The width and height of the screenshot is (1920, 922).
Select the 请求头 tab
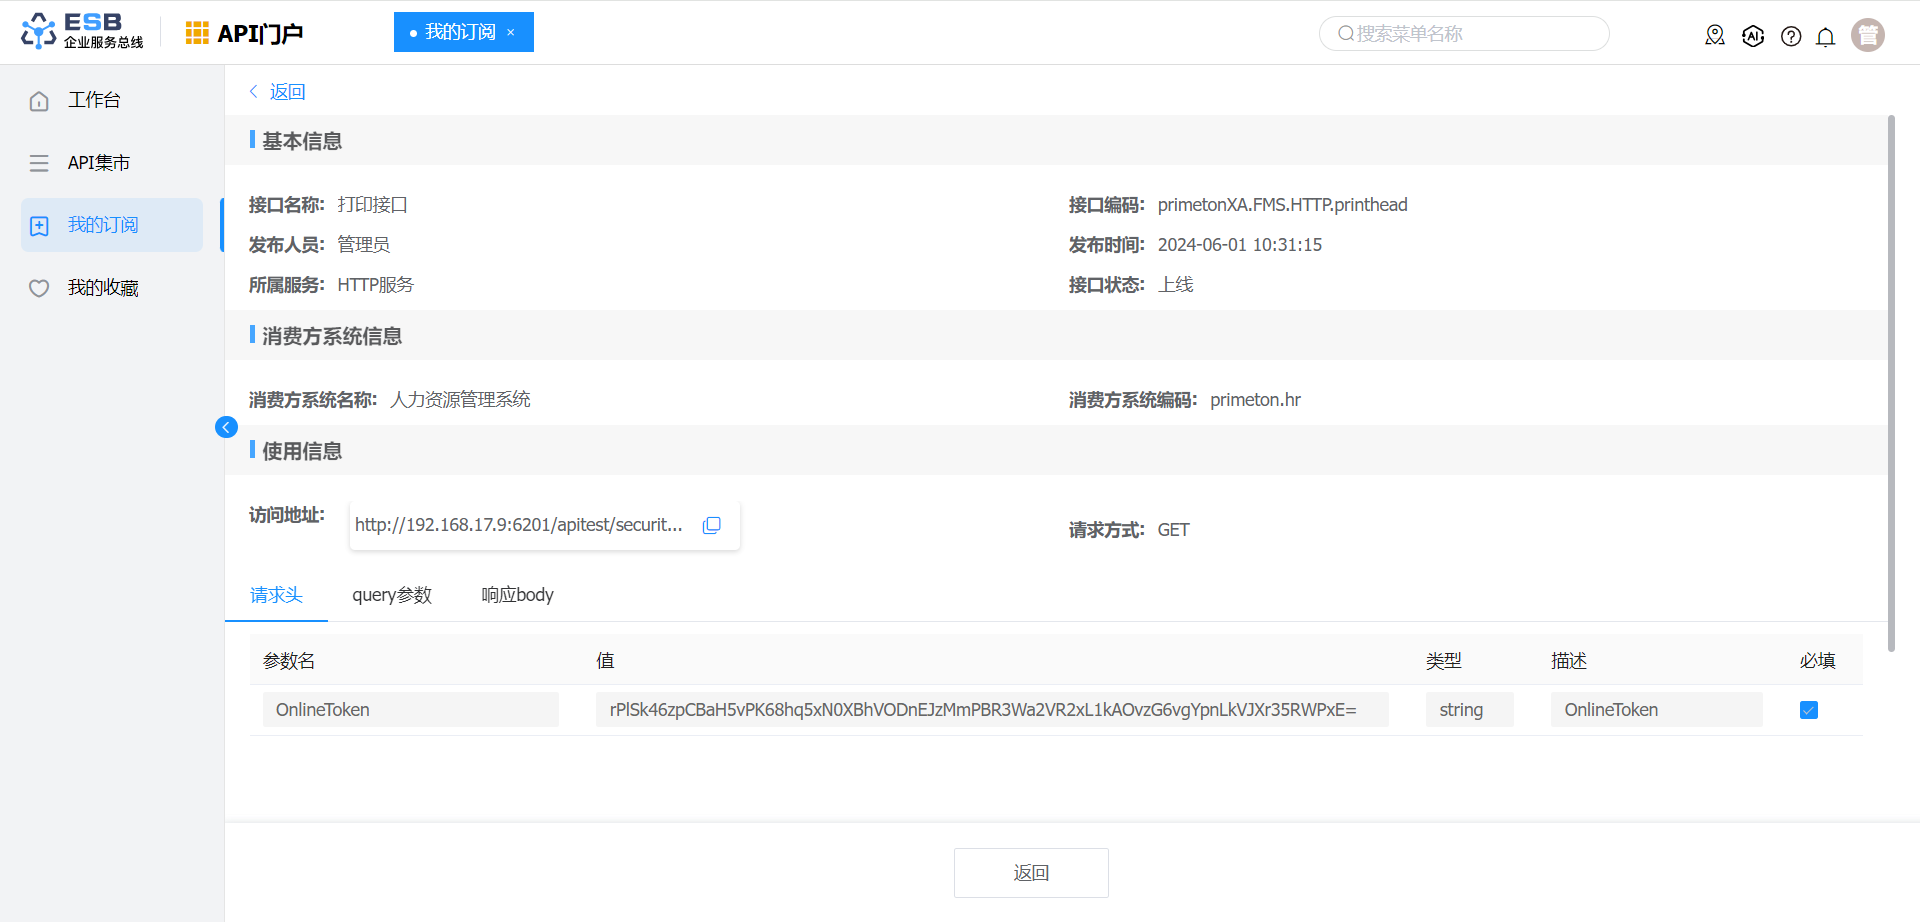pyautogui.click(x=276, y=595)
